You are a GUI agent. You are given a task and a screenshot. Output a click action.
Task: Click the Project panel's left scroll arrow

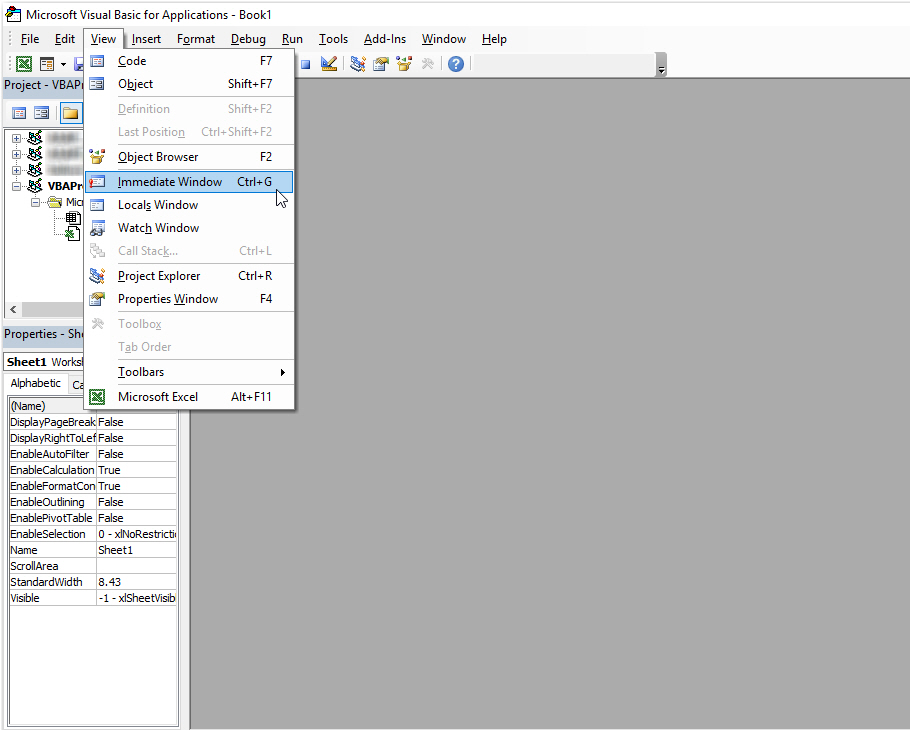13,310
